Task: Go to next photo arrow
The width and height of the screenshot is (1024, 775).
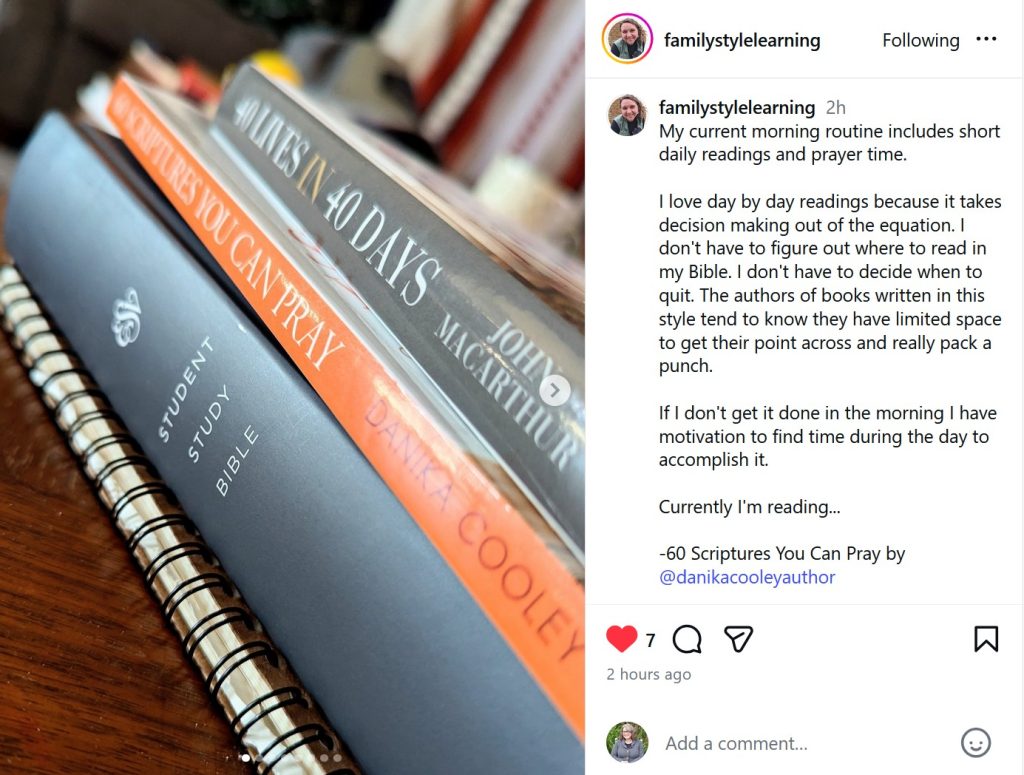Action: (554, 390)
